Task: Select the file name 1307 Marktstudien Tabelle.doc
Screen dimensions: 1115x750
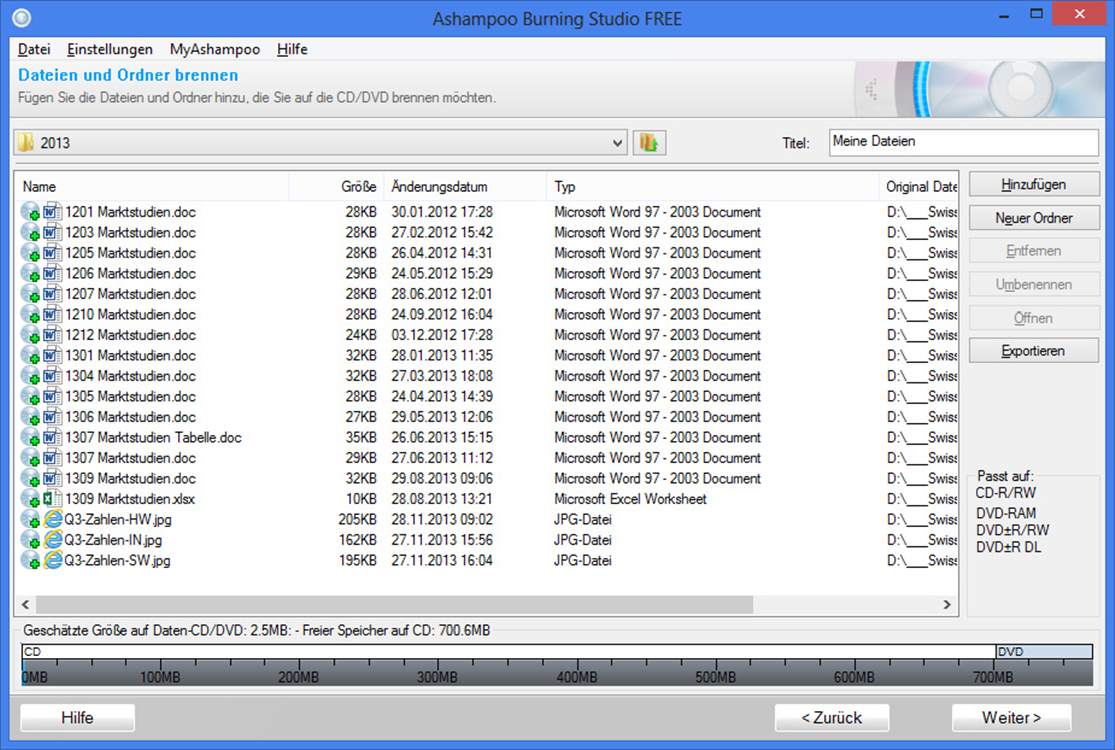Action: pyautogui.click(x=154, y=437)
